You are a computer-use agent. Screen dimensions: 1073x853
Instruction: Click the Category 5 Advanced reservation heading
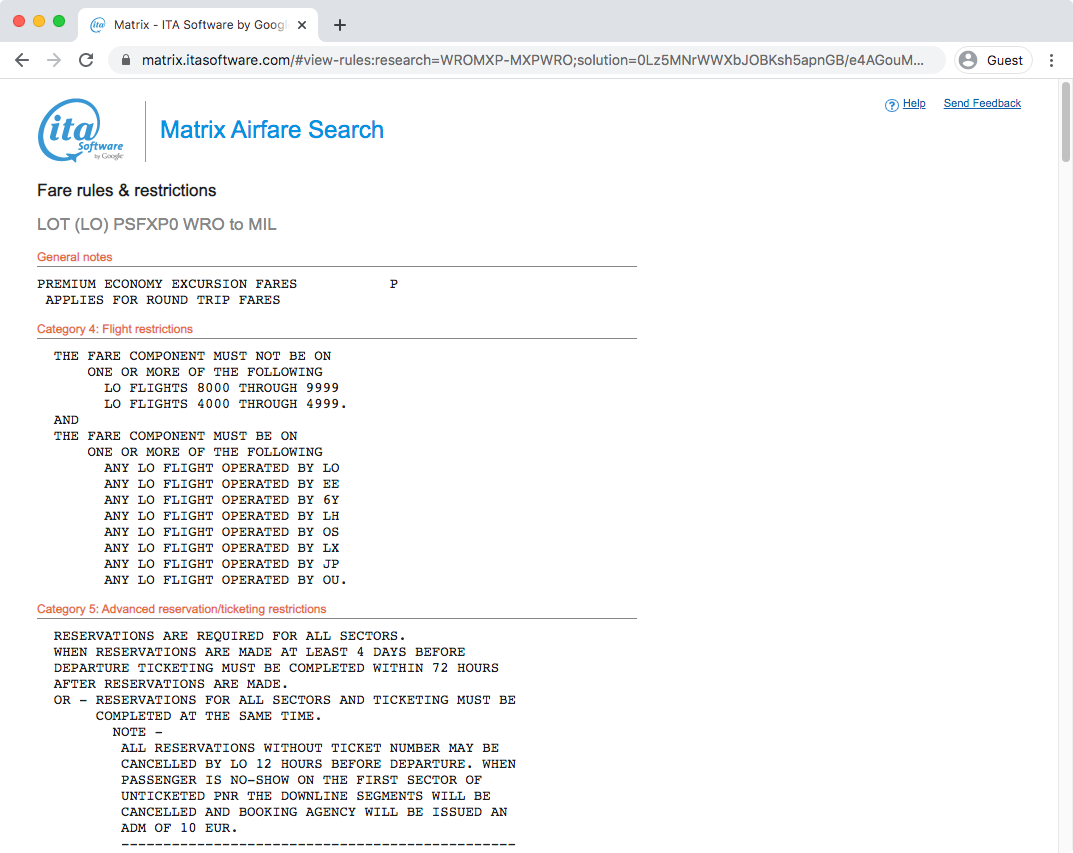tap(182, 609)
